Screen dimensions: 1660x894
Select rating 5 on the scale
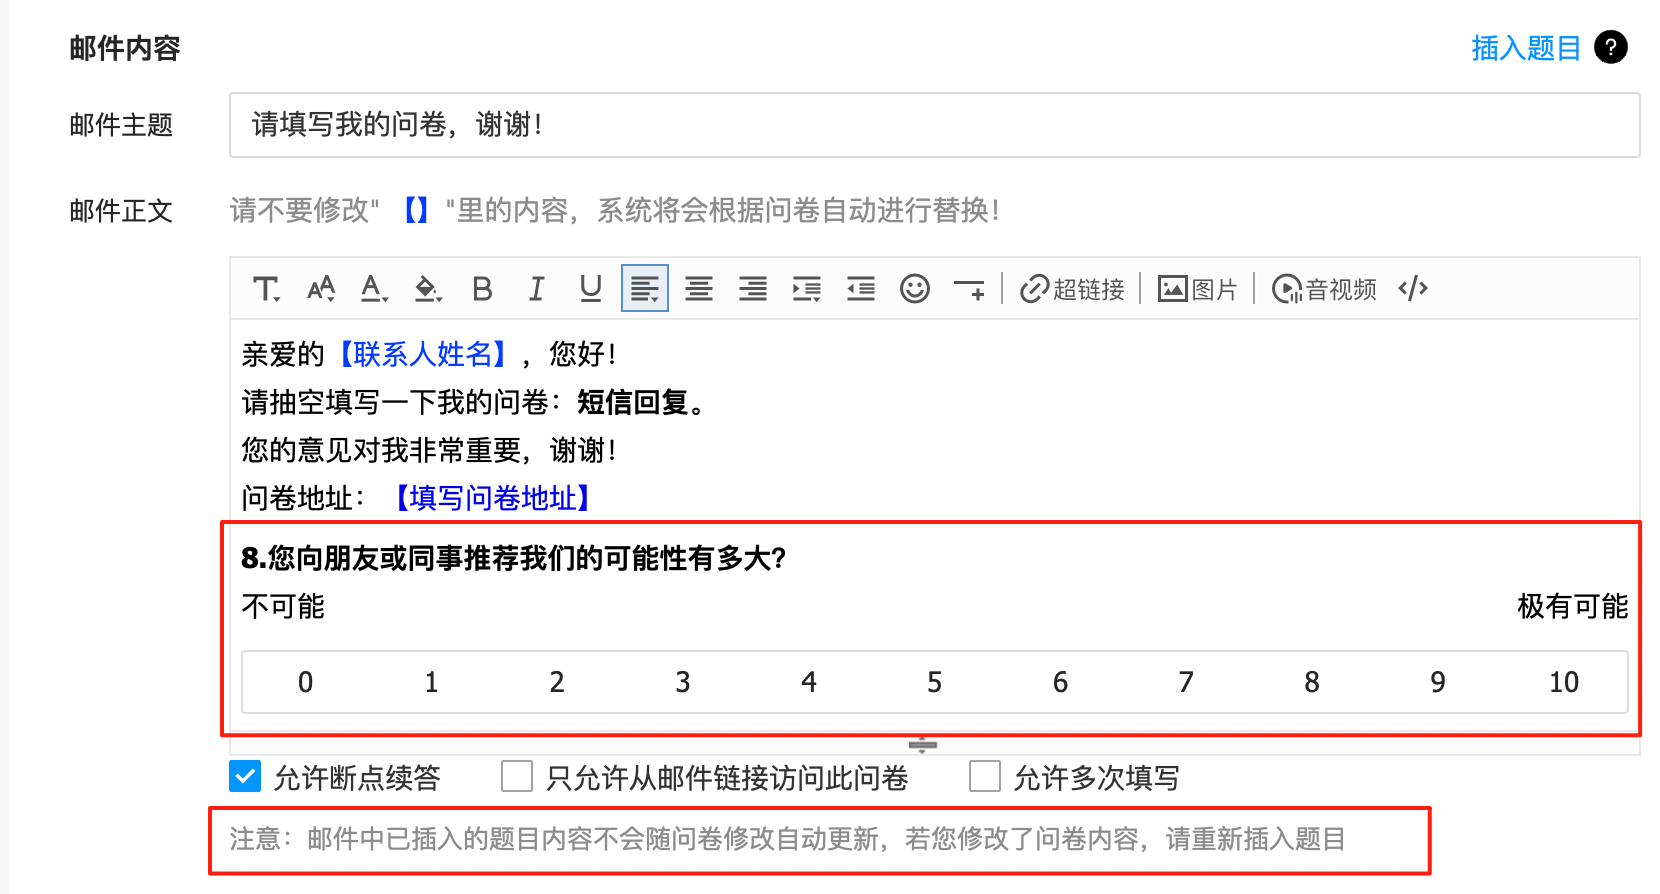tap(935, 682)
